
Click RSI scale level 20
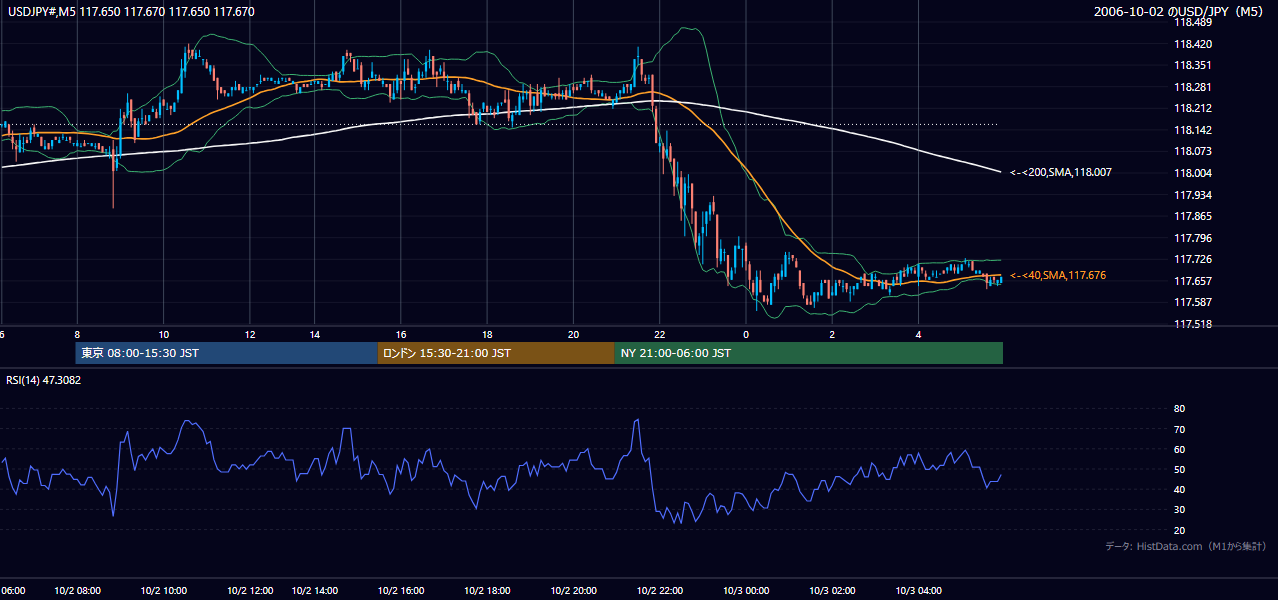(x=1179, y=530)
